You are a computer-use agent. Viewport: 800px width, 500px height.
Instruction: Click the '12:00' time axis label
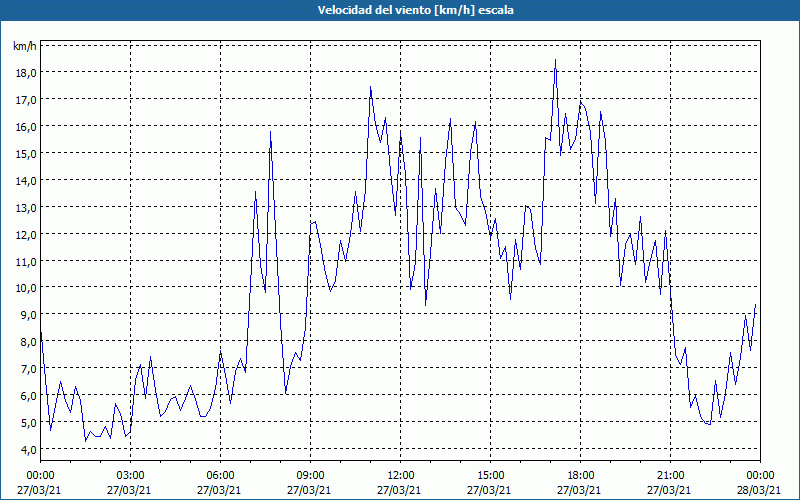[401, 476]
